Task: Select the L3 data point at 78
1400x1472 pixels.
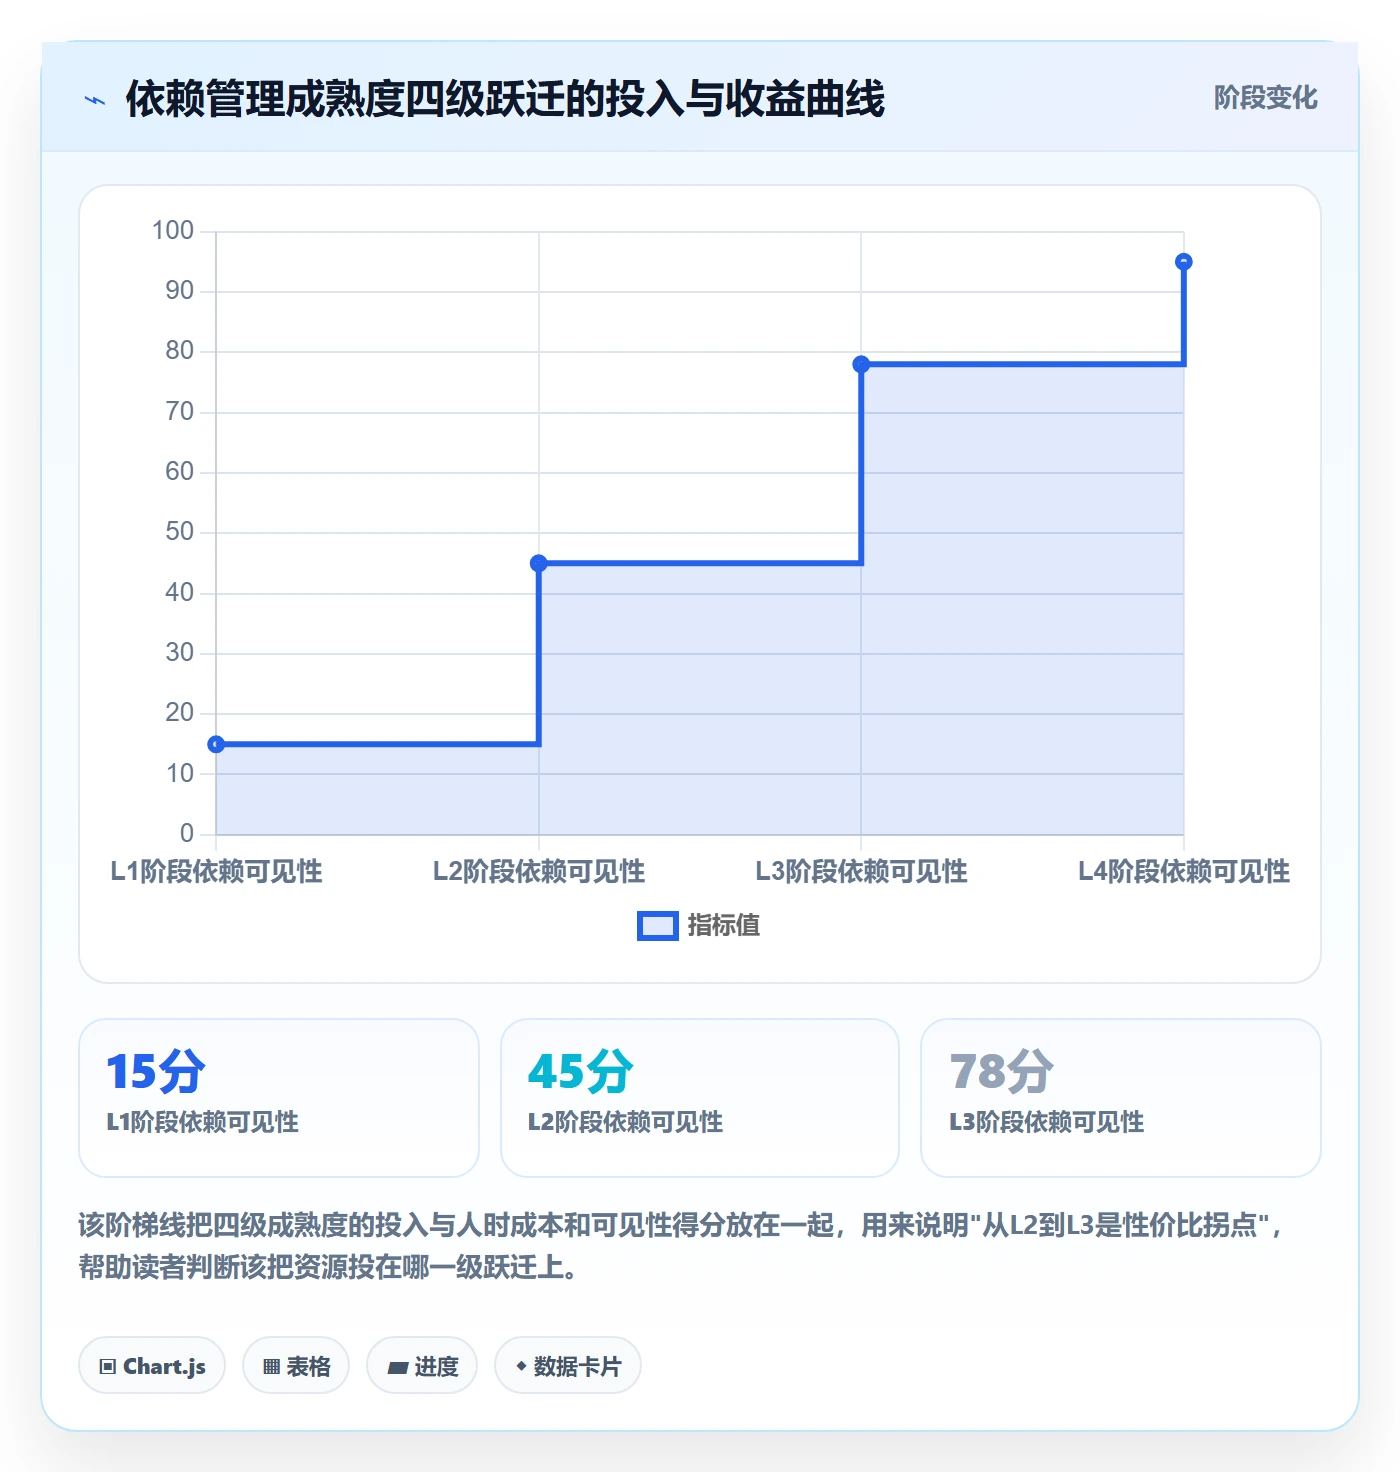Action: (861, 364)
